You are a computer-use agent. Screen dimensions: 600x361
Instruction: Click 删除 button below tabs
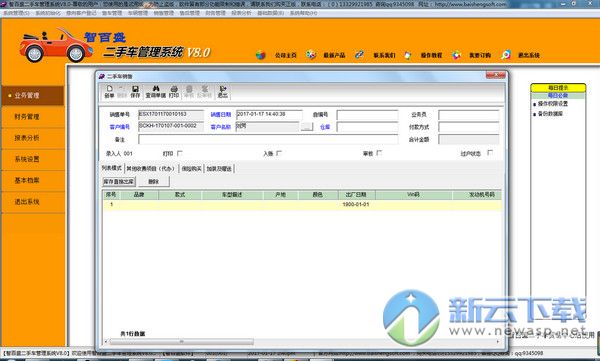tap(153, 181)
